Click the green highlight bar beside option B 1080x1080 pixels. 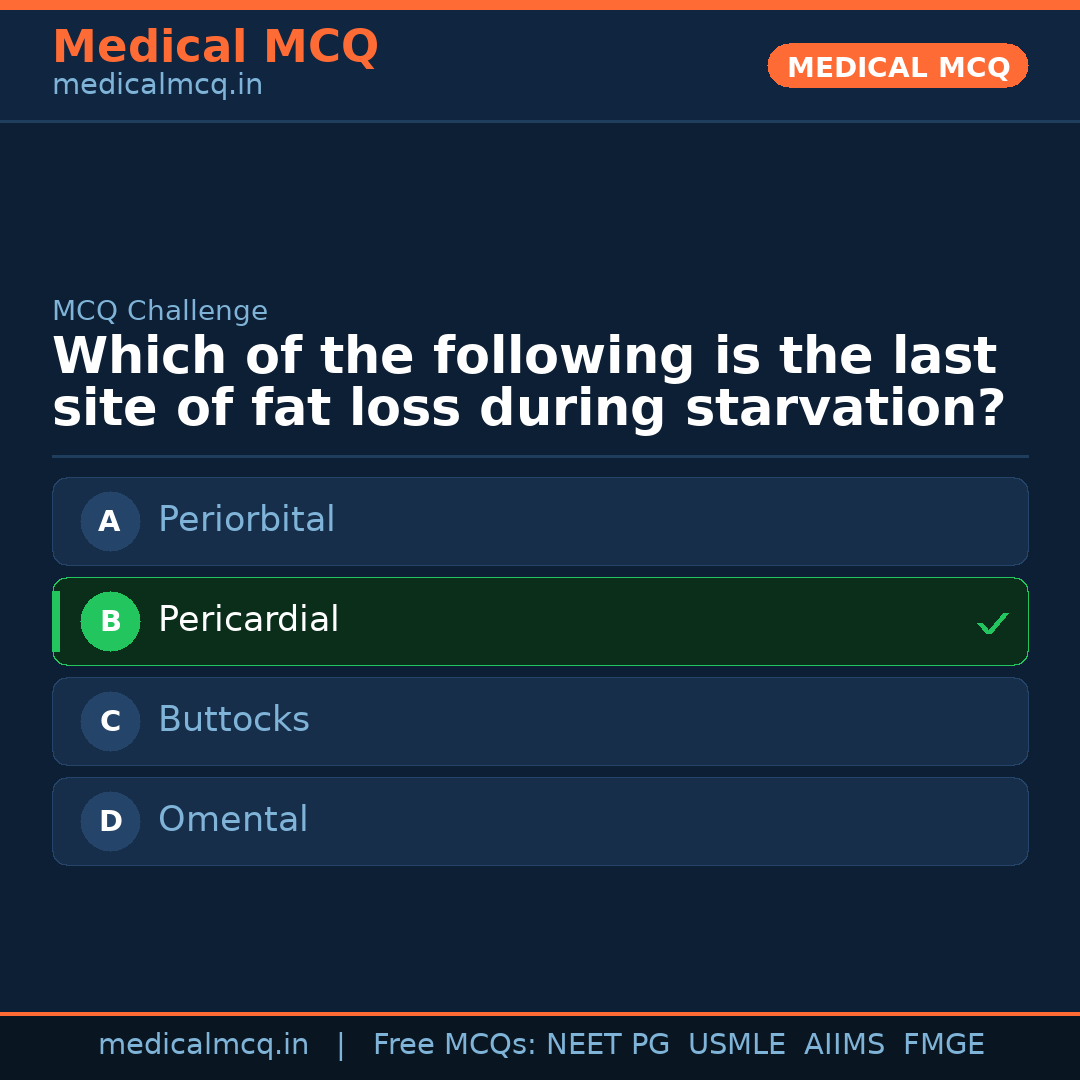point(56,621)
